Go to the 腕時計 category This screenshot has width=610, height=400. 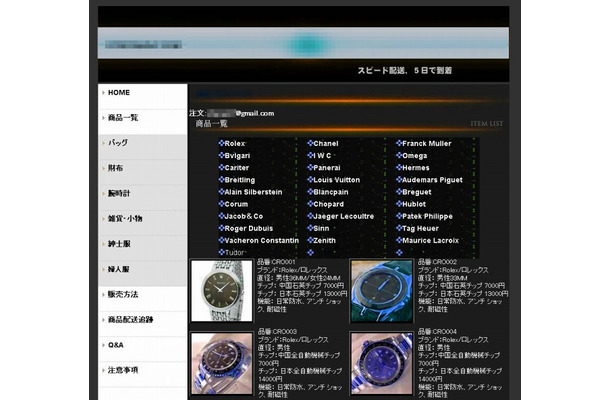click(x=121, y=193)
